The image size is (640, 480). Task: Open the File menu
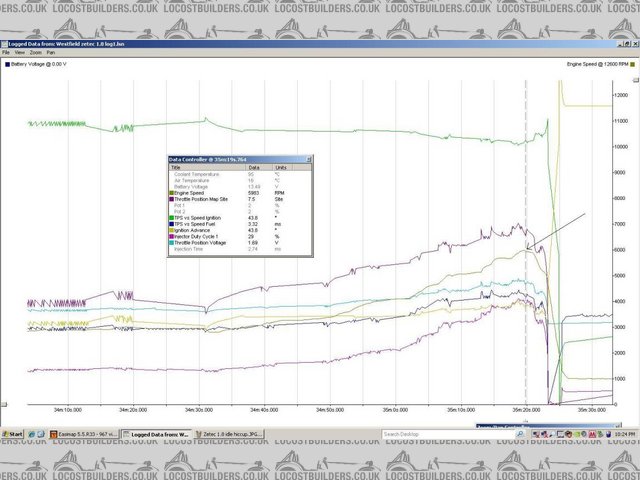6,53
